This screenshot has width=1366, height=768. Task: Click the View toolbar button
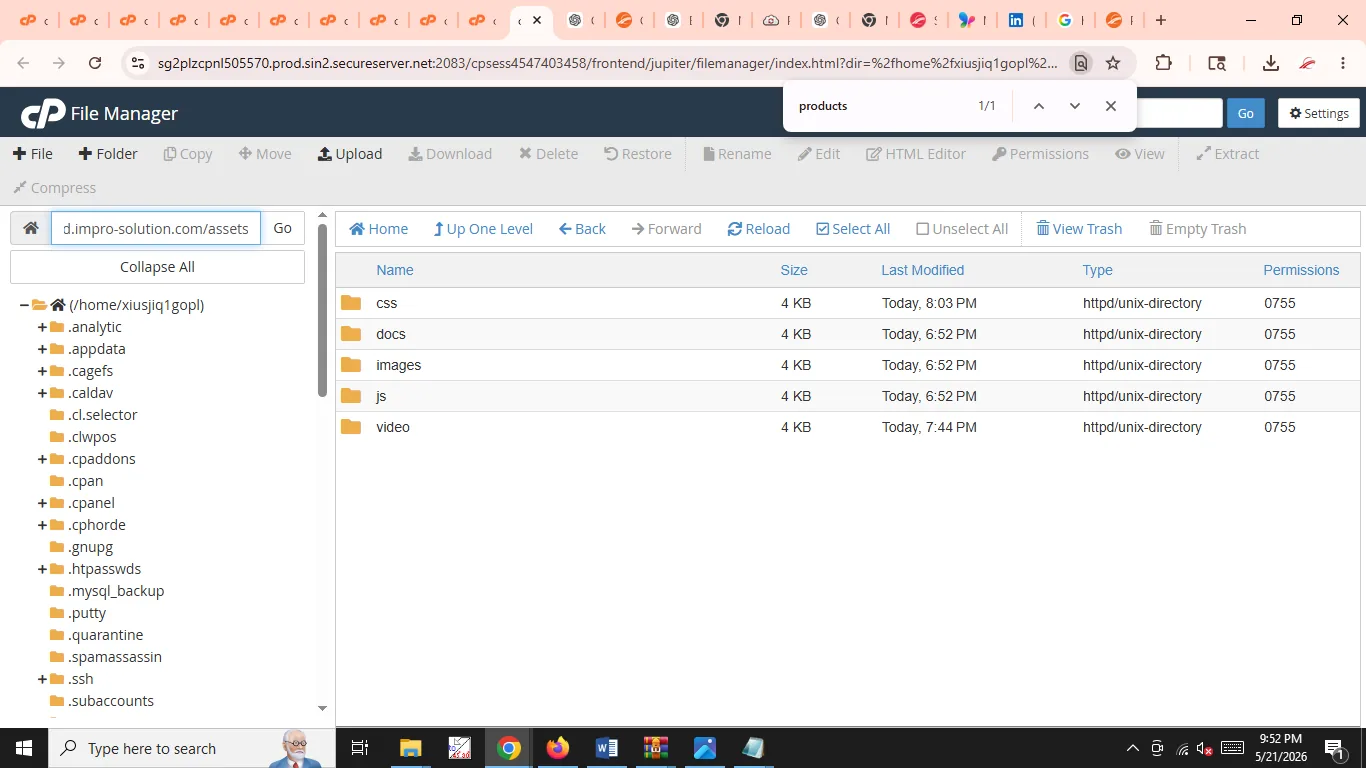pyautogui.click(x=1140, y=154)
